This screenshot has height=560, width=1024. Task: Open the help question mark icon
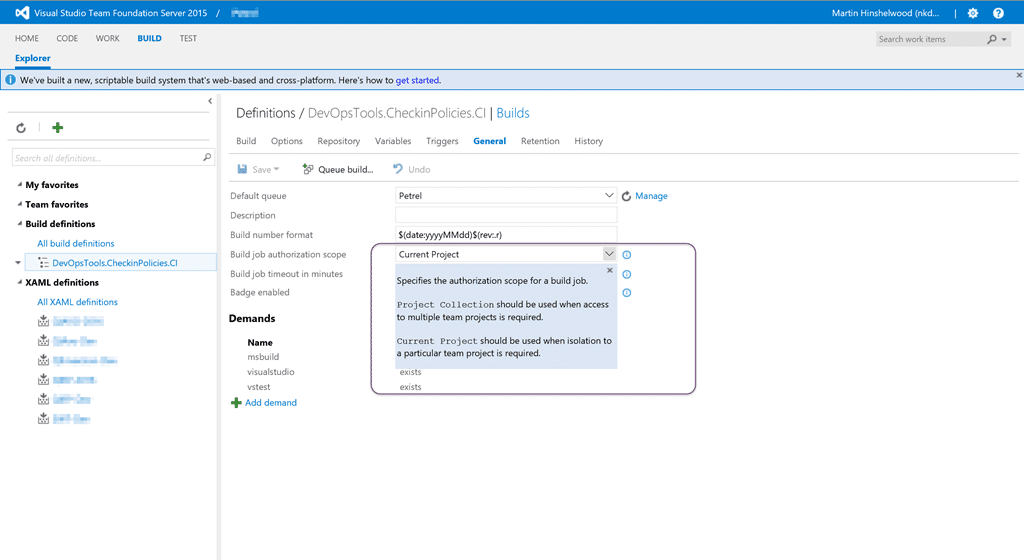click(999, 13)
